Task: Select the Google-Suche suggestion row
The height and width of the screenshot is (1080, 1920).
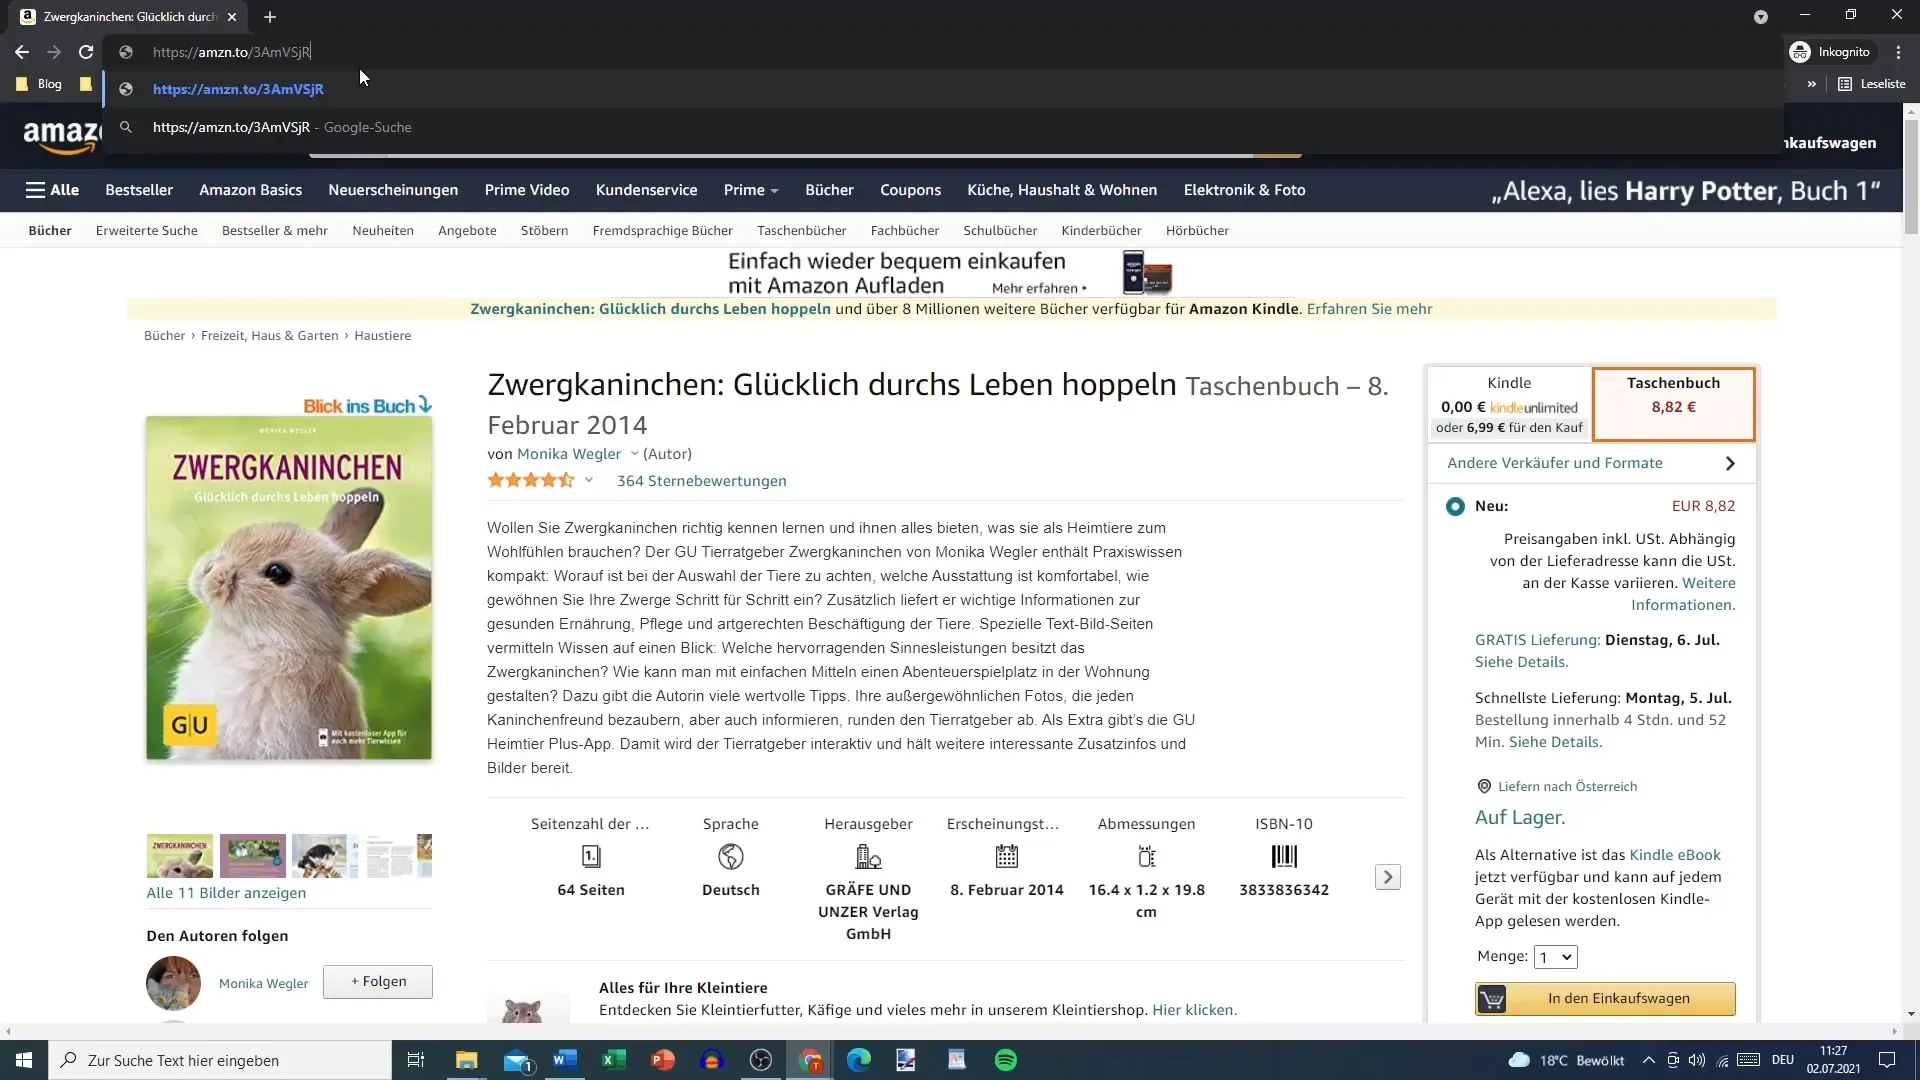Action: (942, 127)
